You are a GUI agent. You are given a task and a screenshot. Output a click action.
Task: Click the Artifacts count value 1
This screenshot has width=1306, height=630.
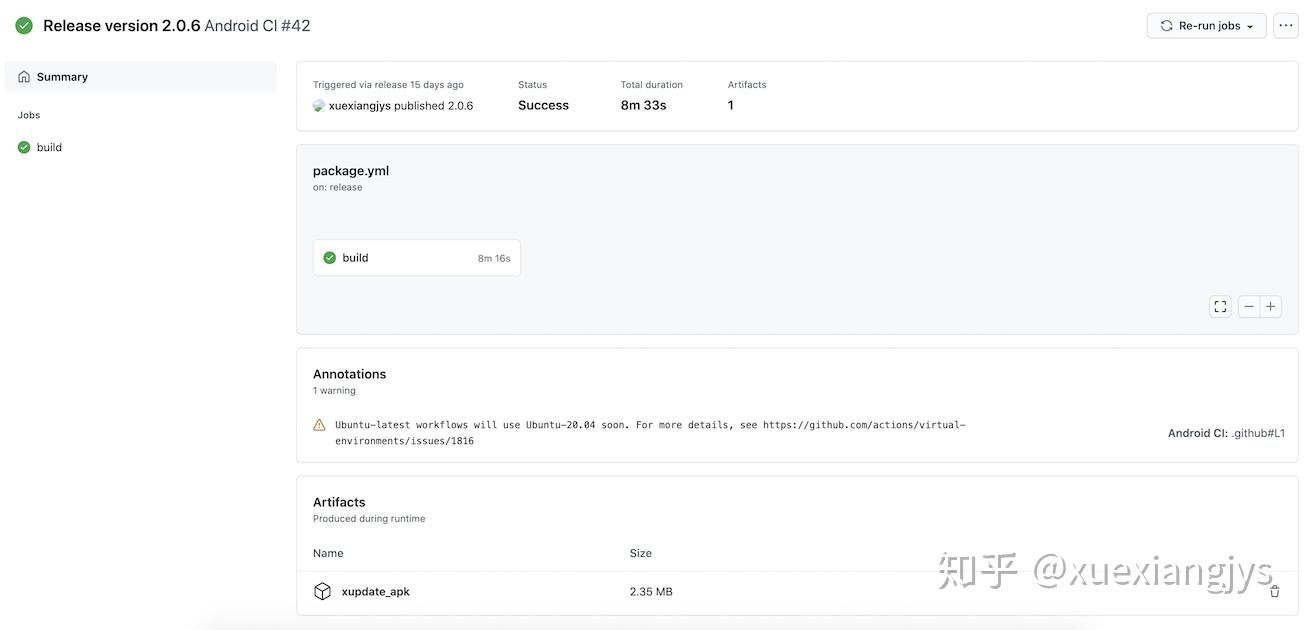(x=731, y=106)
